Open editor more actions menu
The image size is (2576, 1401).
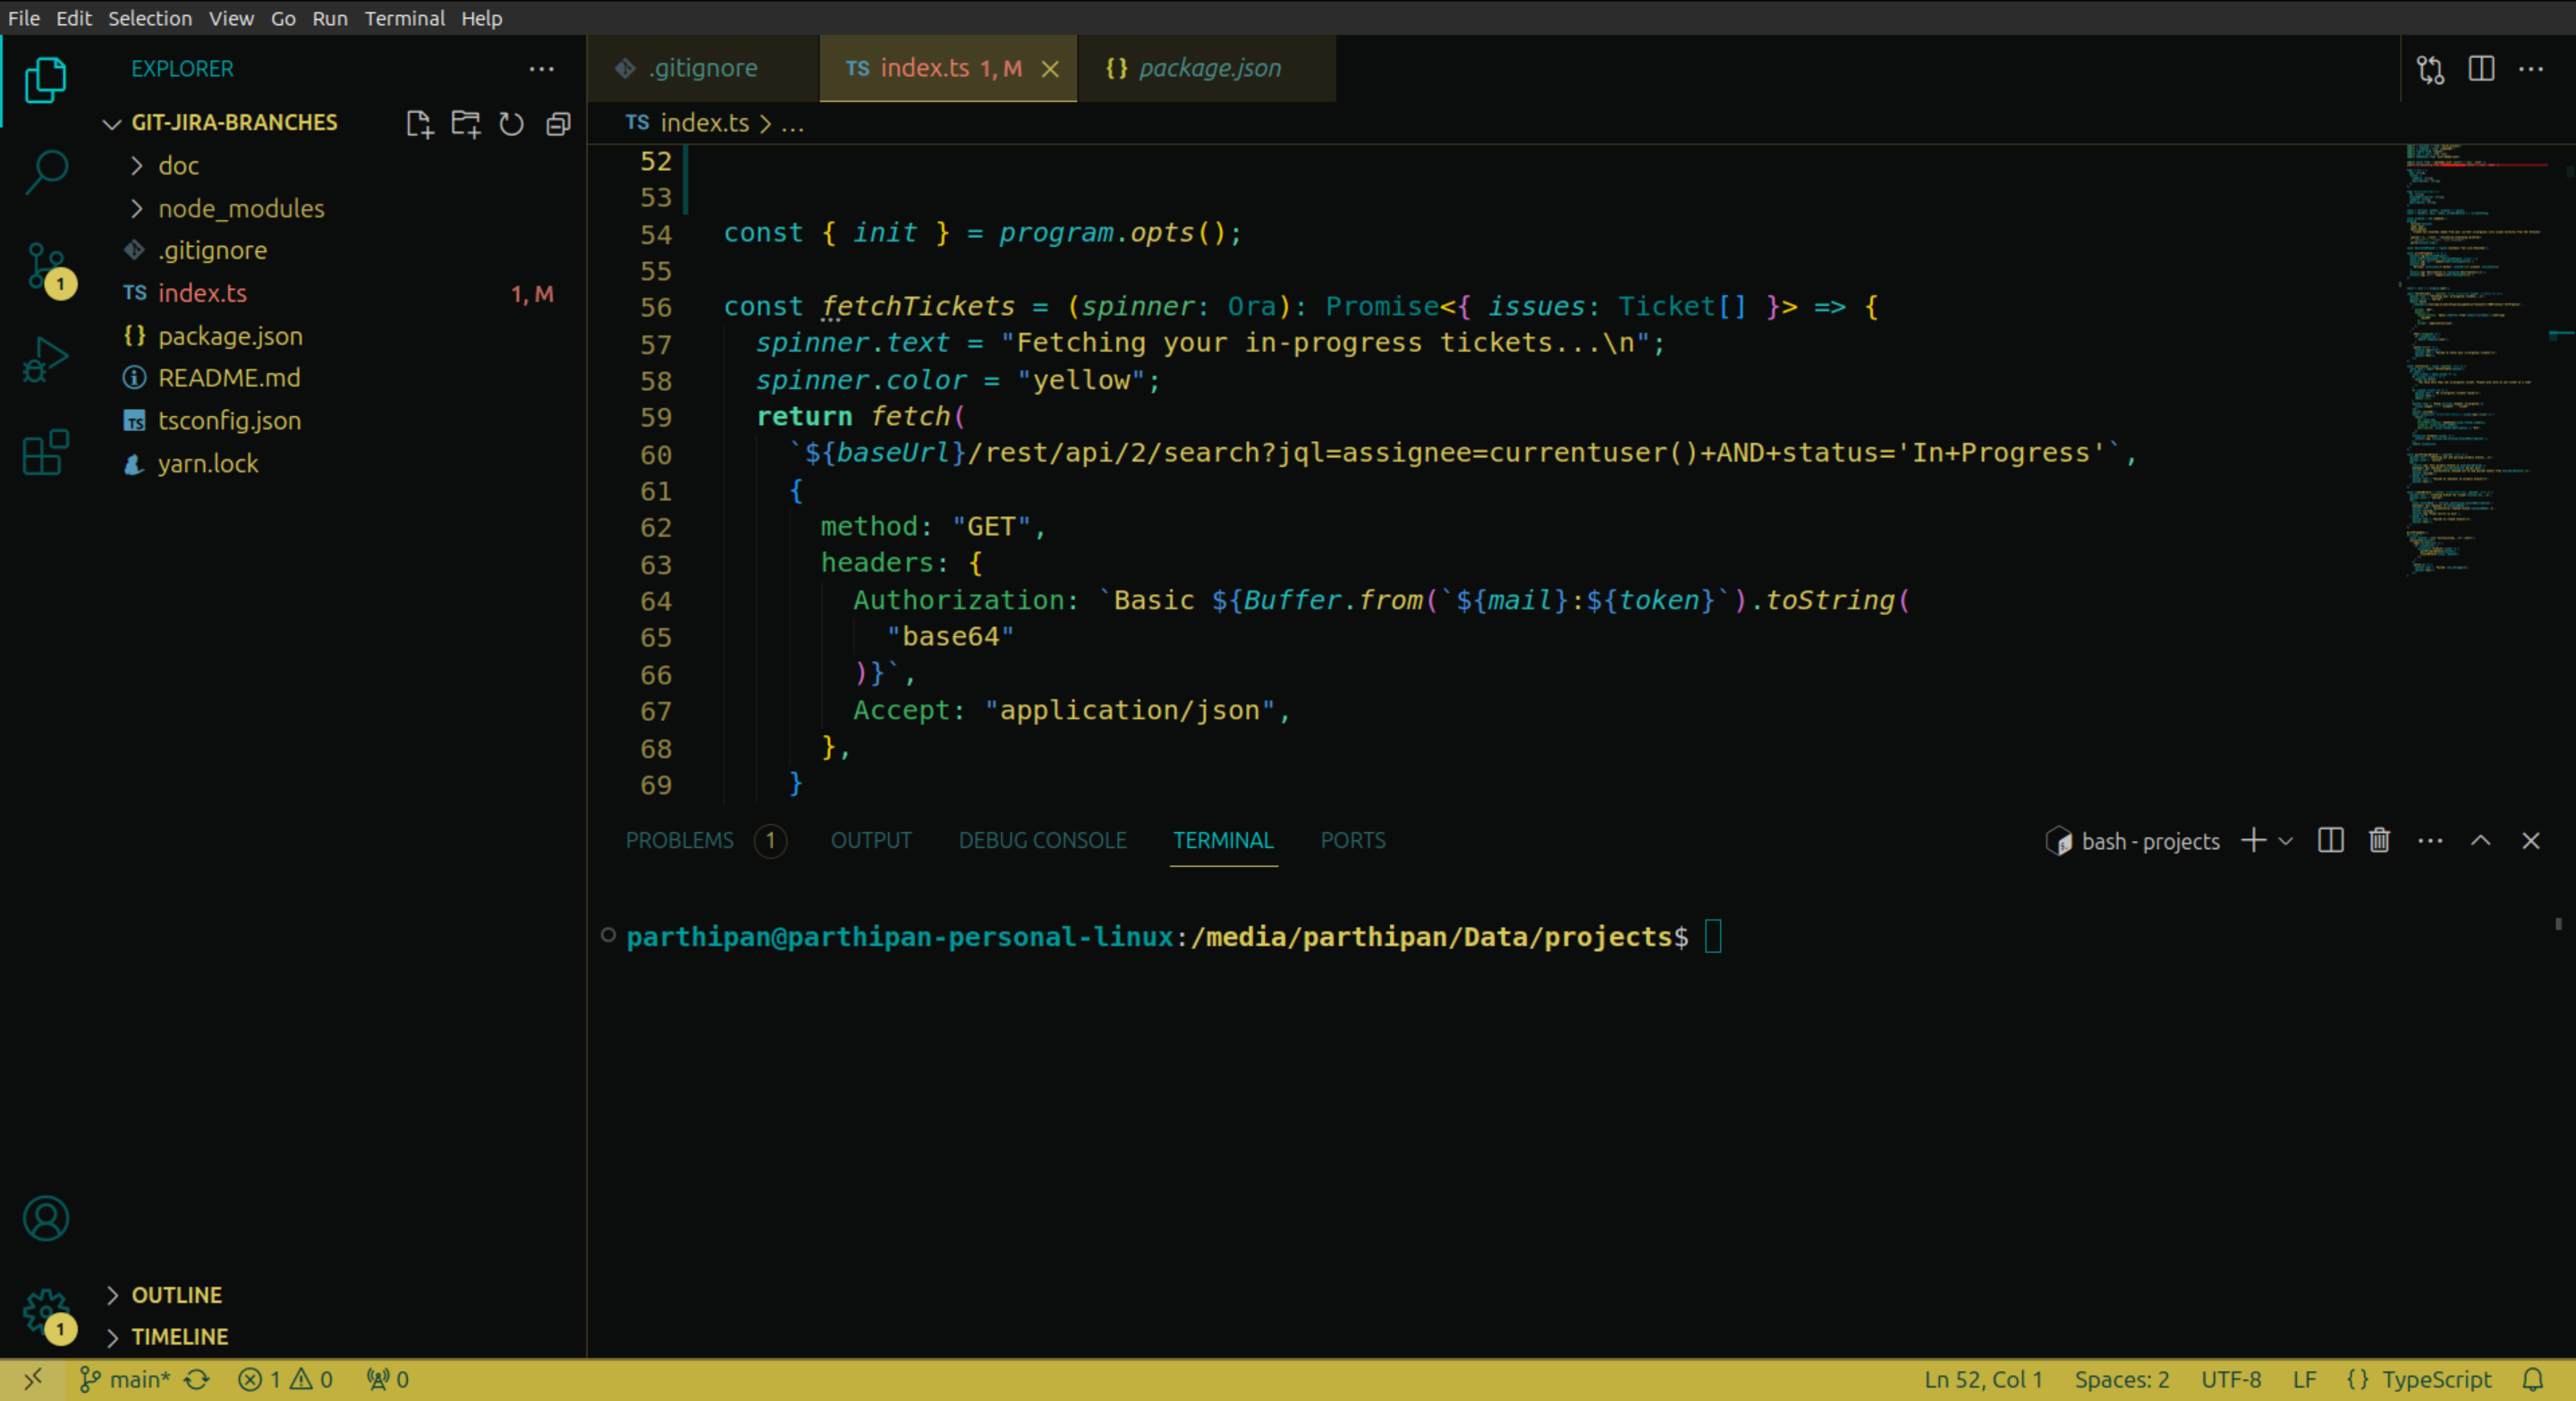(x=2531, y=69)
